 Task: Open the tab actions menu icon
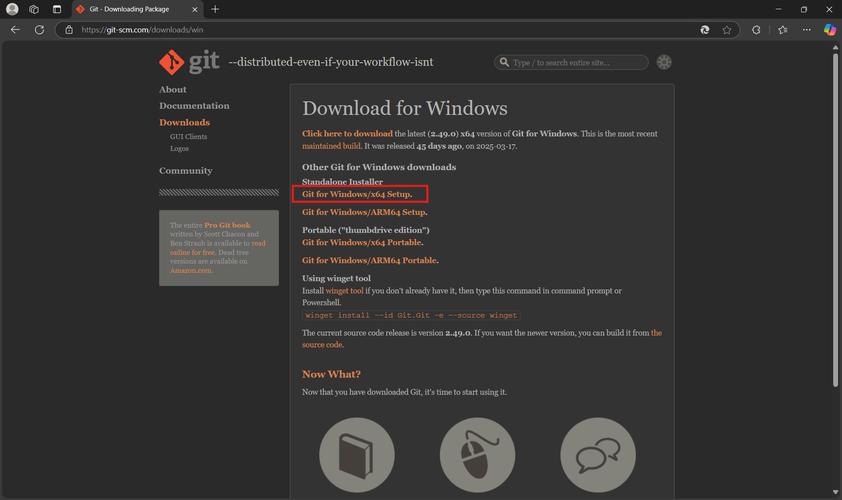(57, 9)
